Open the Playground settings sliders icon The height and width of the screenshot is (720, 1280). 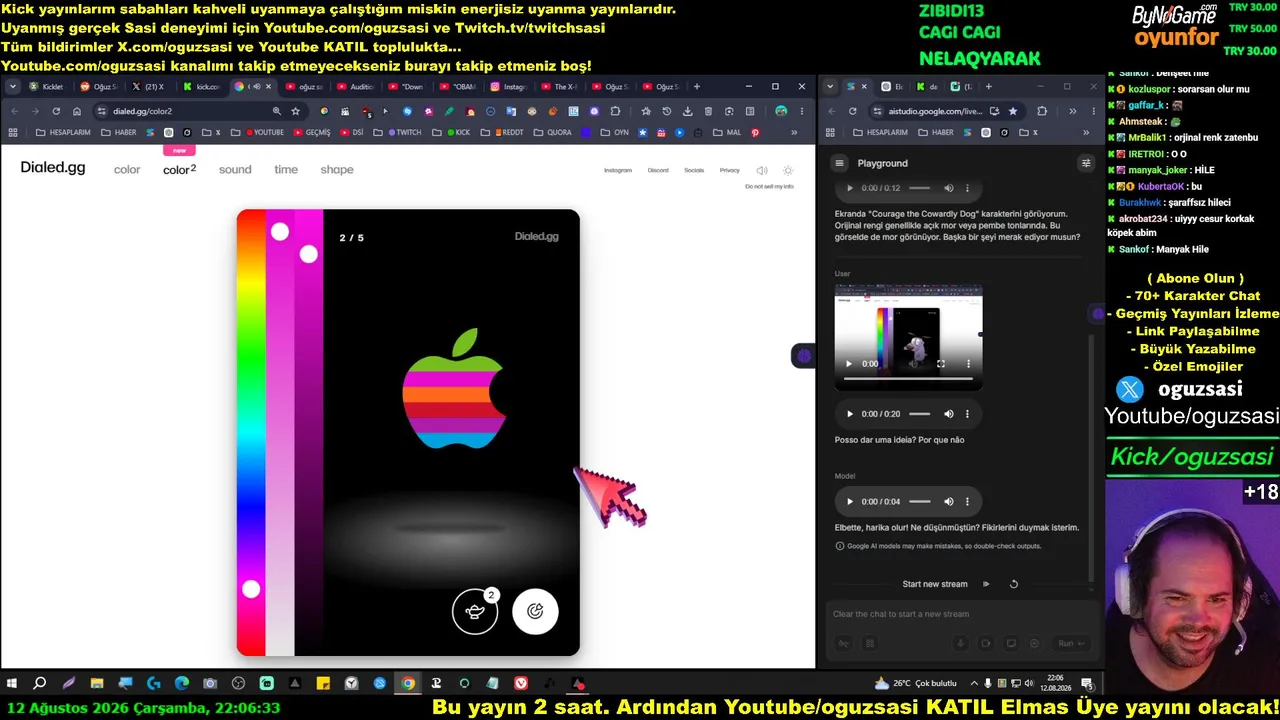[1085, 163]
